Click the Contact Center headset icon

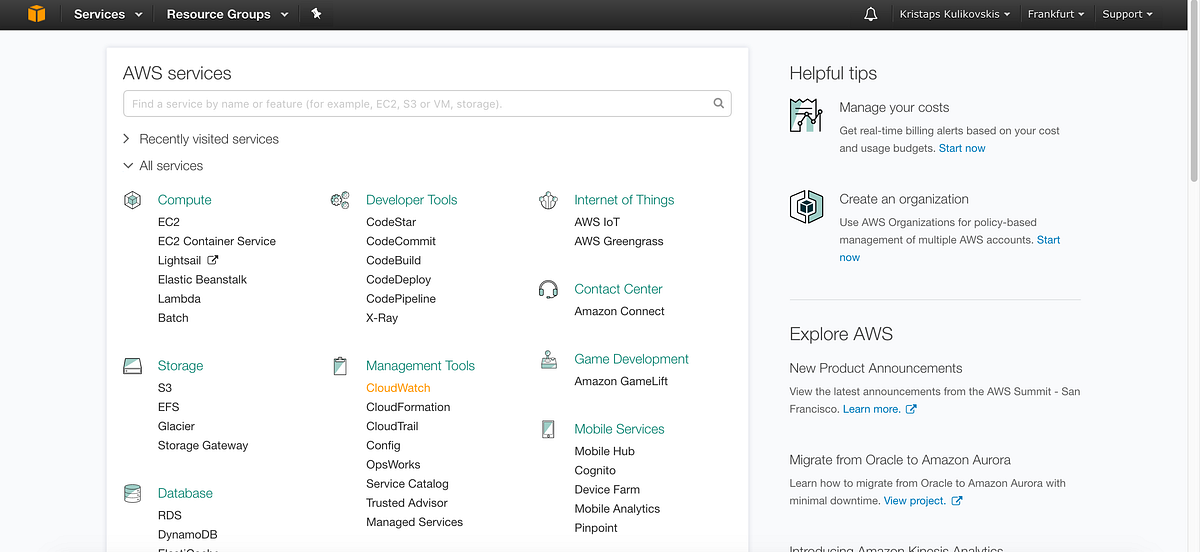[548, 289]
